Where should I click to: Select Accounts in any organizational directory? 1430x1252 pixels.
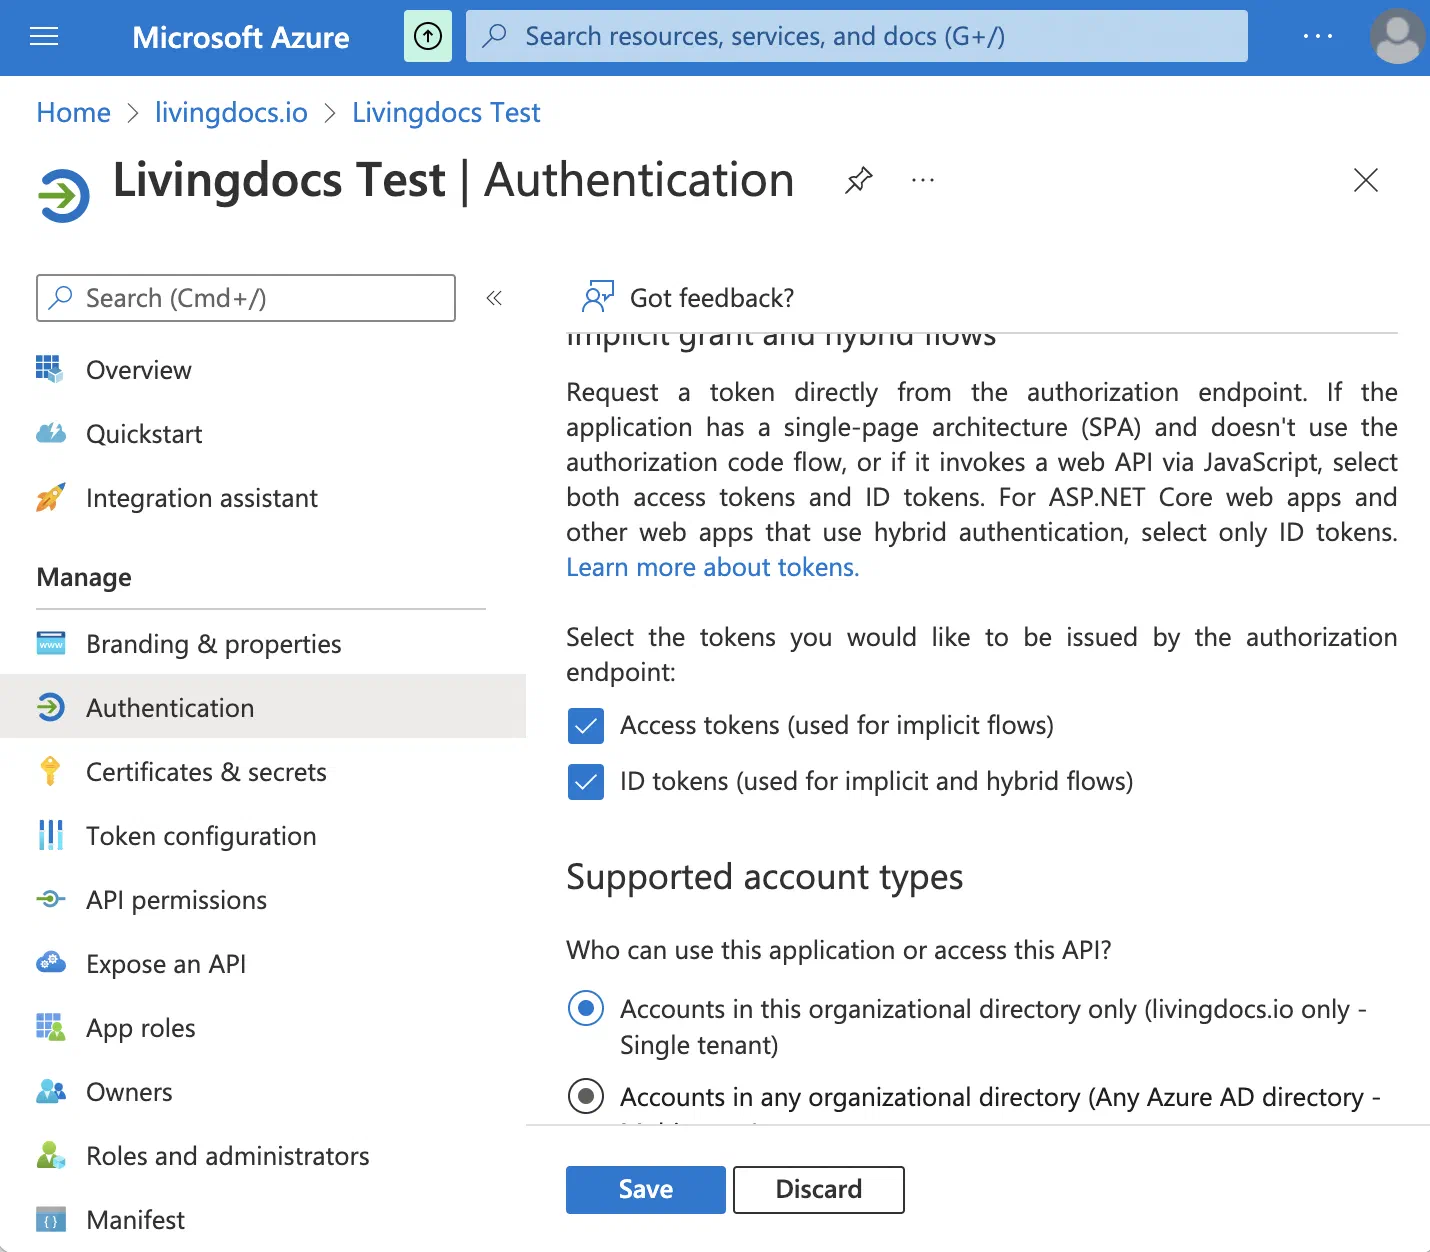point(586,1096)
